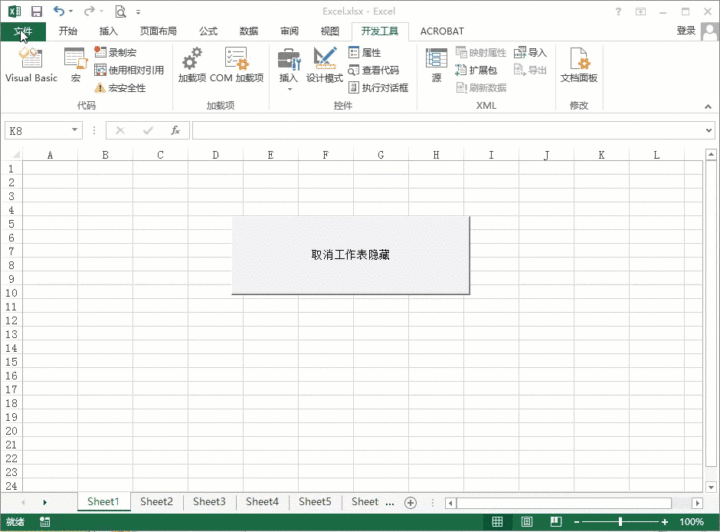Open macro security settings (宏安全性)
720x532 pixels.
coord(120,88)
